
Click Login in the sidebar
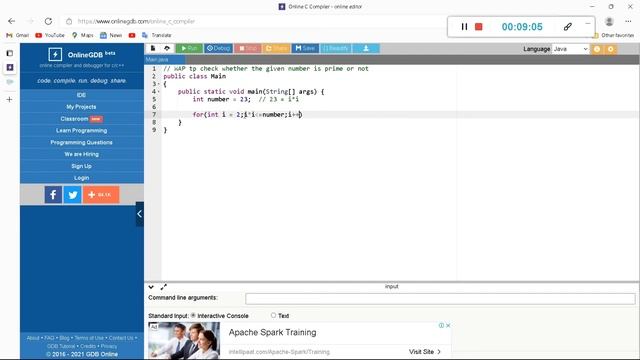[81, 178]
